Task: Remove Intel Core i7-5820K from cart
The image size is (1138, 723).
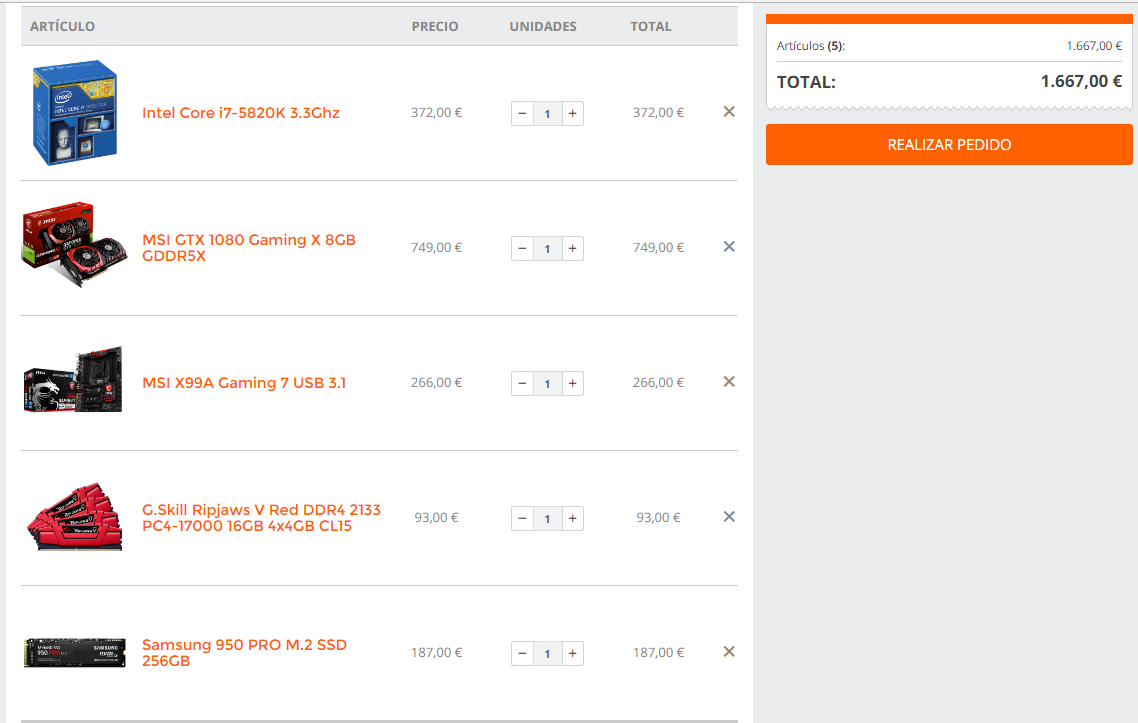Action: (729, 112)
